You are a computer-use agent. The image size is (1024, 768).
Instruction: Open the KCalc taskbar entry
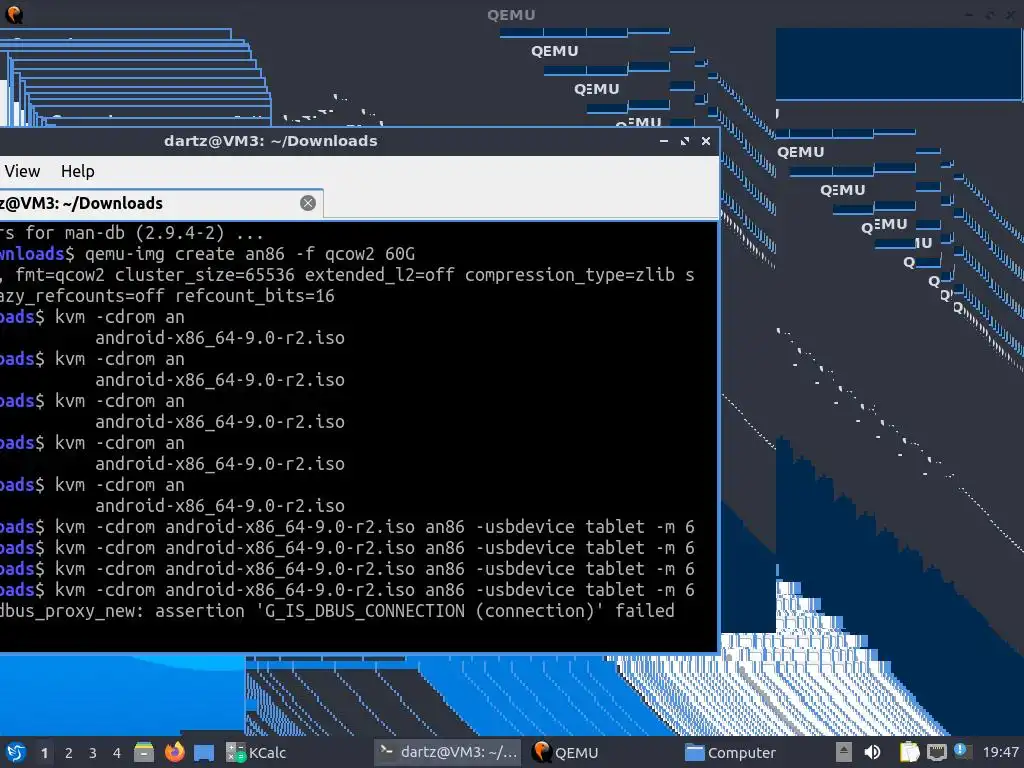[x=256, y=752]
